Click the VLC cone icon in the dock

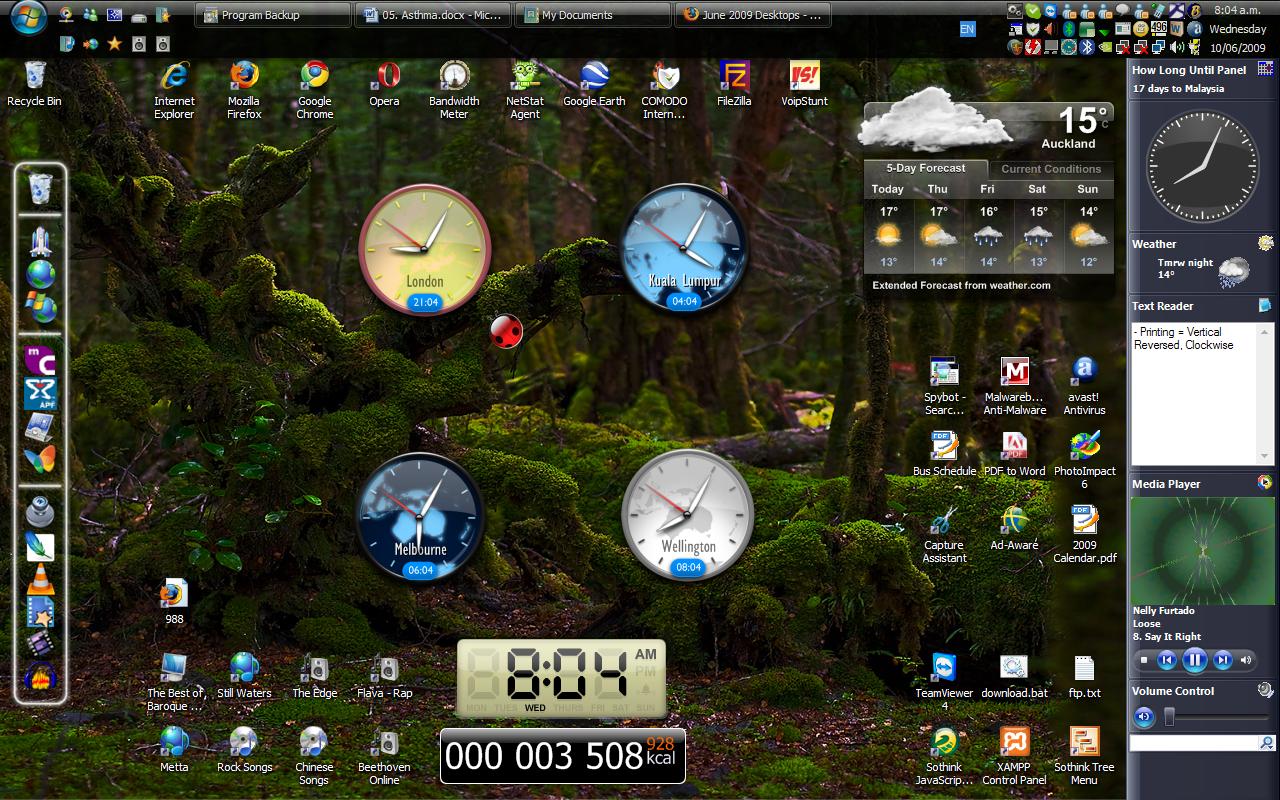coord(40,578)
